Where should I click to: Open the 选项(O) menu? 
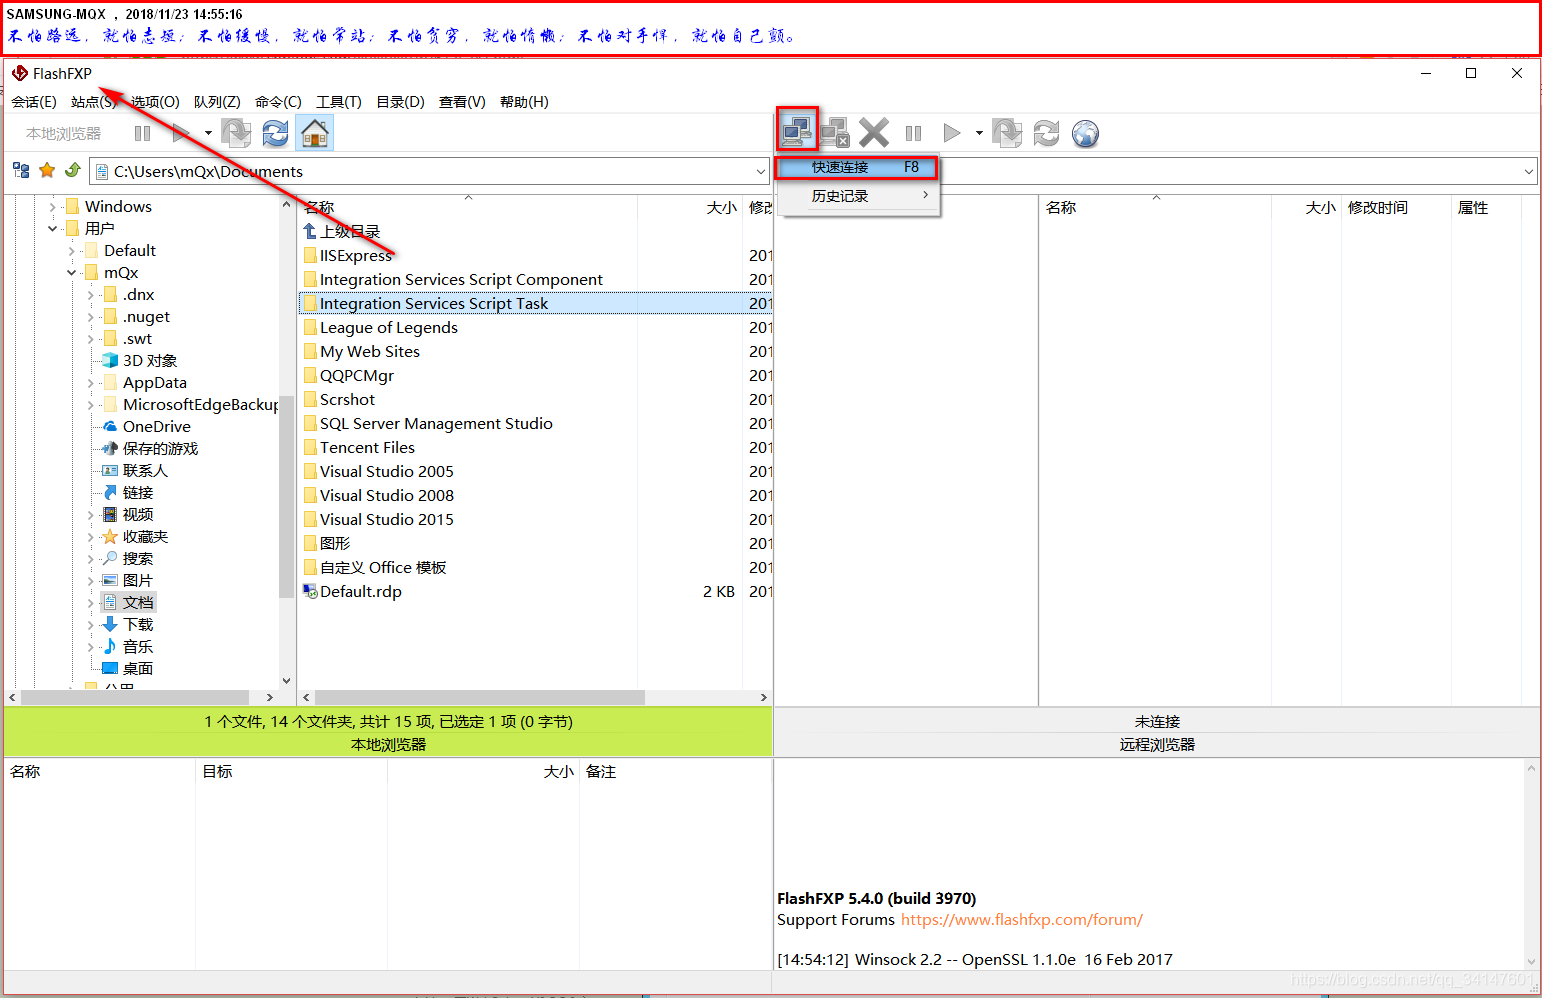(x=154, y=101)
